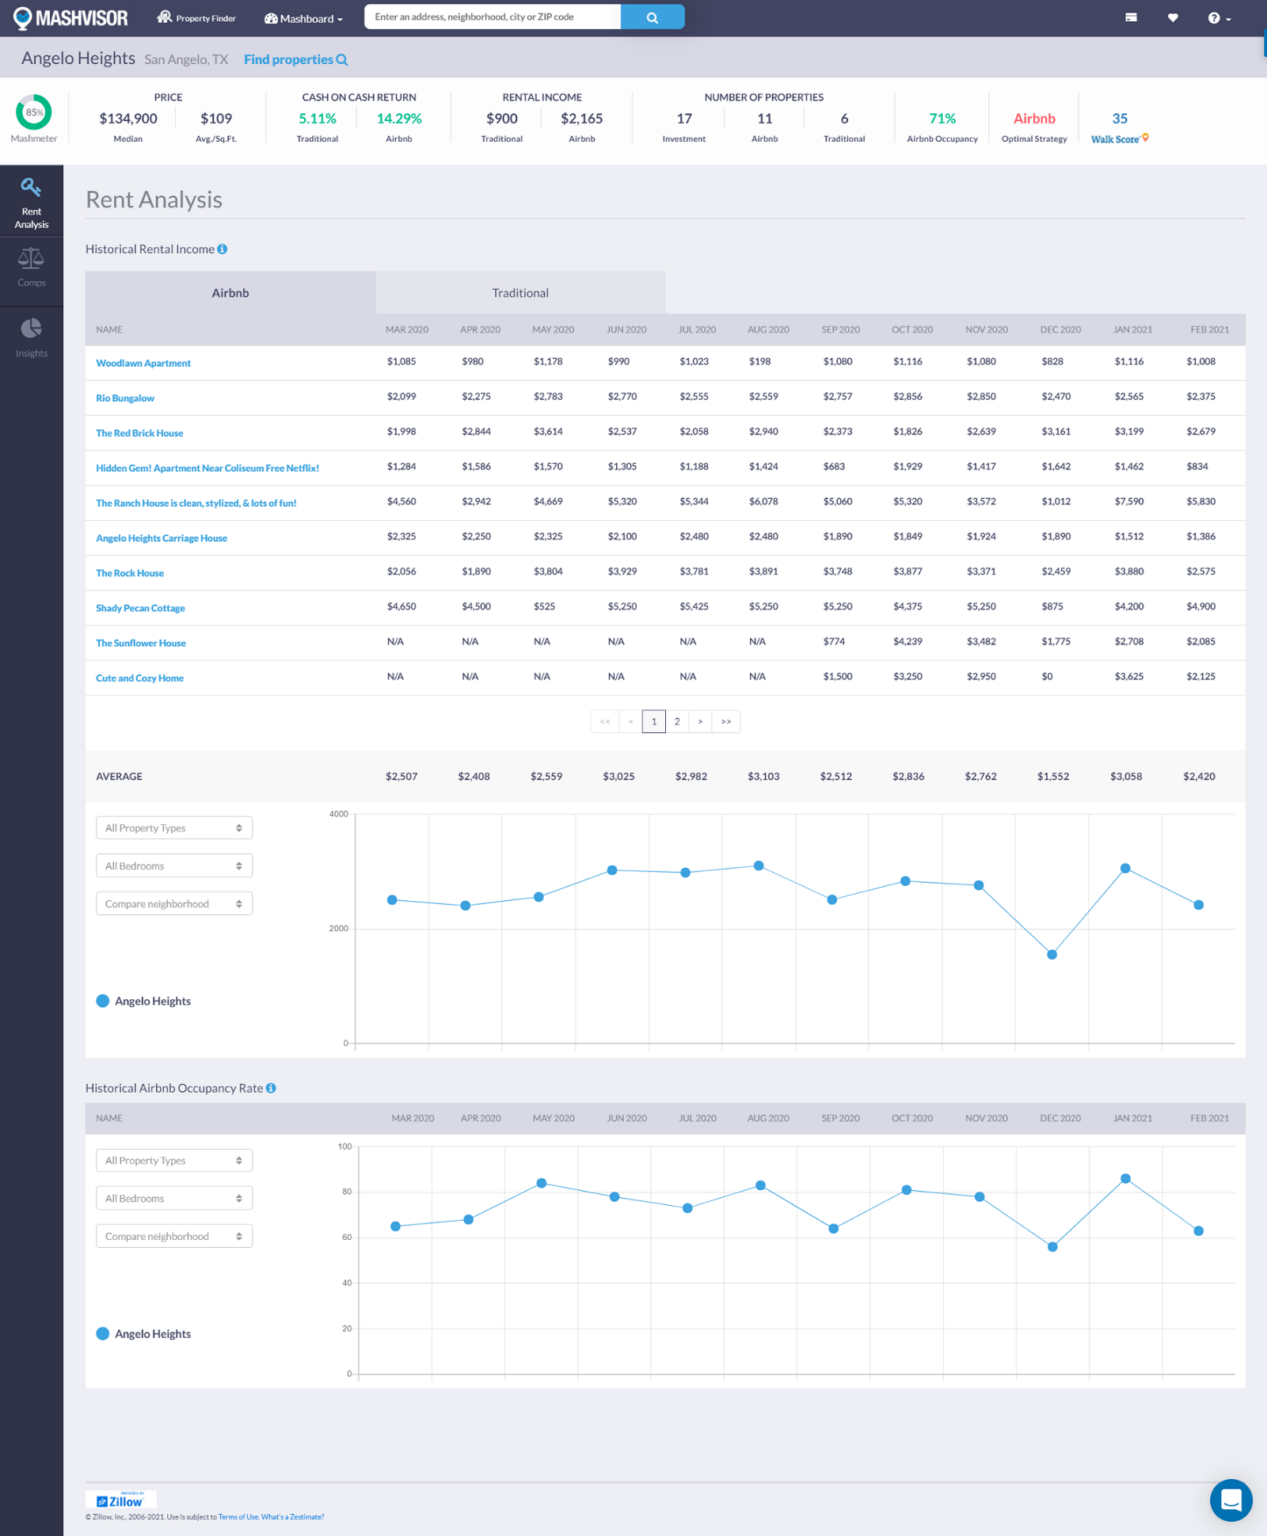Click the card icon in top bar
Image resolution: width=1267 pixels, height=1536 pixels.
click(1131, 18)
